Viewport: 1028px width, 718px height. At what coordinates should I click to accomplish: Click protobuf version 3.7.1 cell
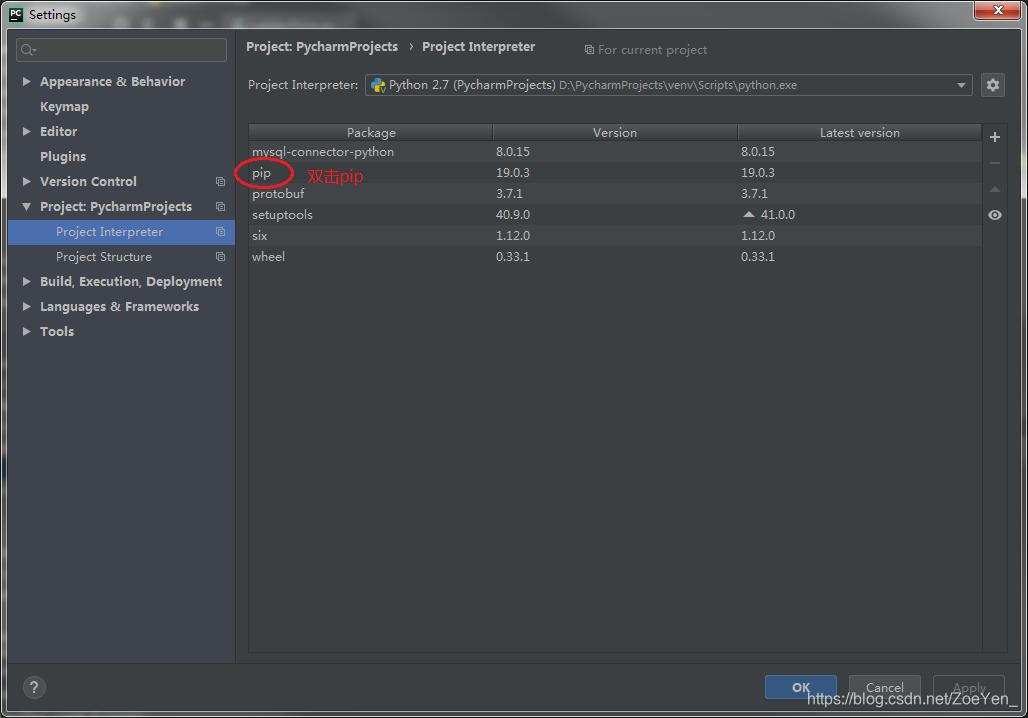(x=509, y=193)
